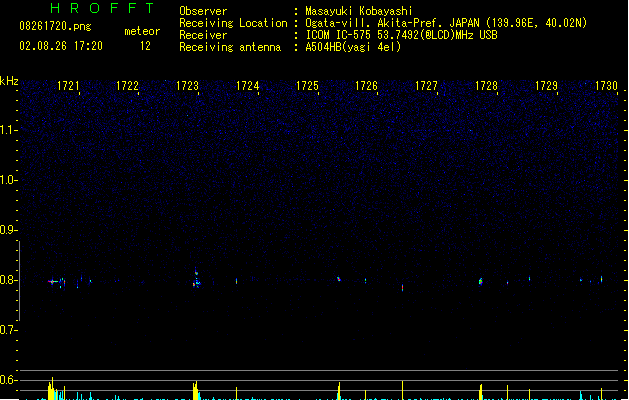Click the 0.6 kHz frequency label
This screenshot has height=400, width=629.
click(x=8, y=380)
